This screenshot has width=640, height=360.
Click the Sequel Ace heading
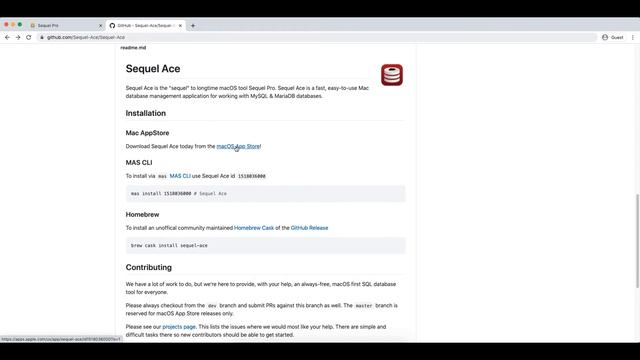[x=153, y=69]
